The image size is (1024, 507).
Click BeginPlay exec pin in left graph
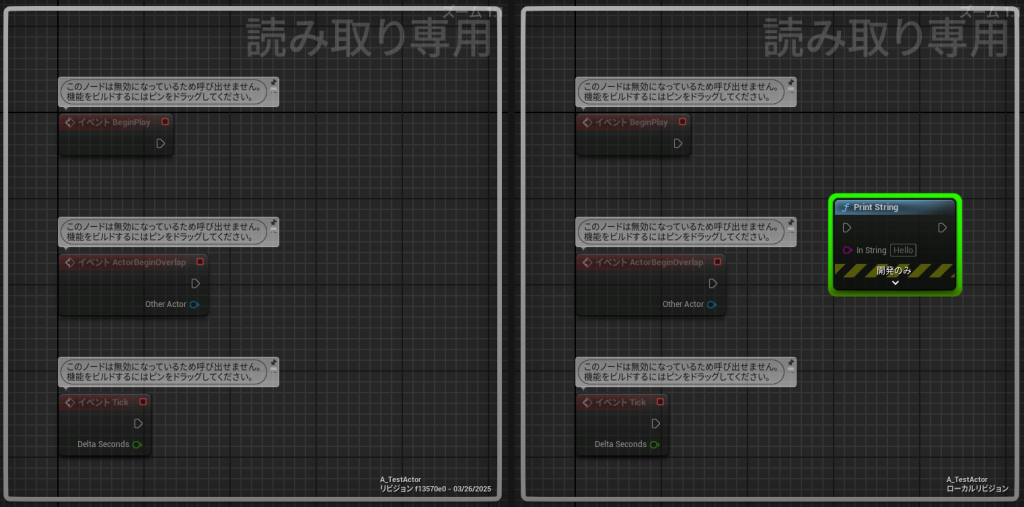coord(160,143)
